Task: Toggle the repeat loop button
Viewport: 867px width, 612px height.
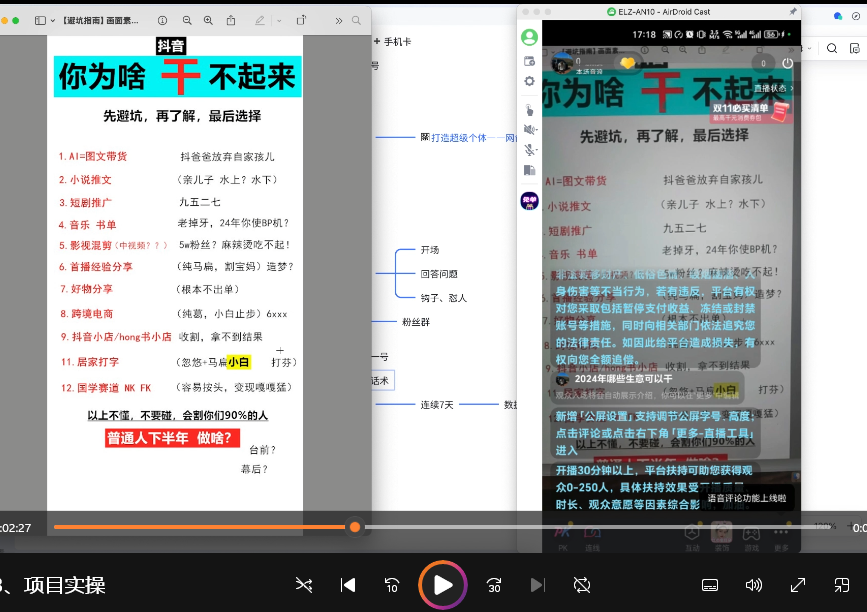Action: click(x=582, y=585)
